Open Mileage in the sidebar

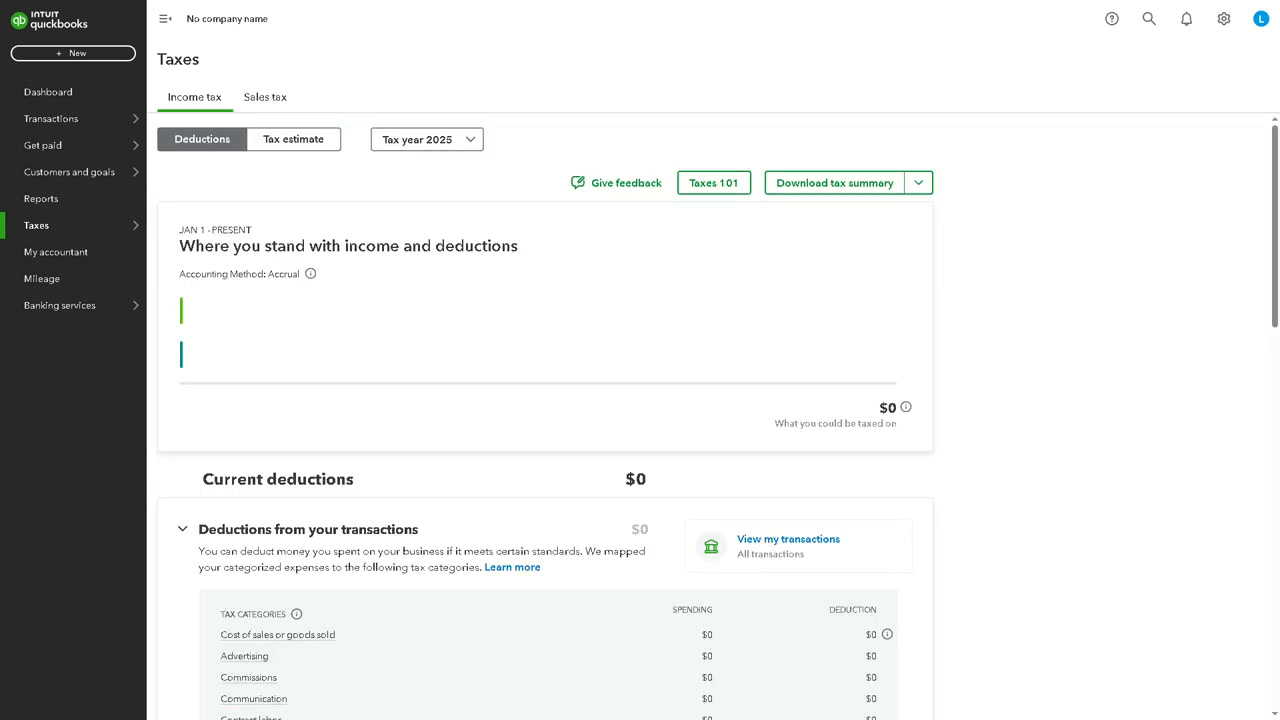click(x=42, y=279)
